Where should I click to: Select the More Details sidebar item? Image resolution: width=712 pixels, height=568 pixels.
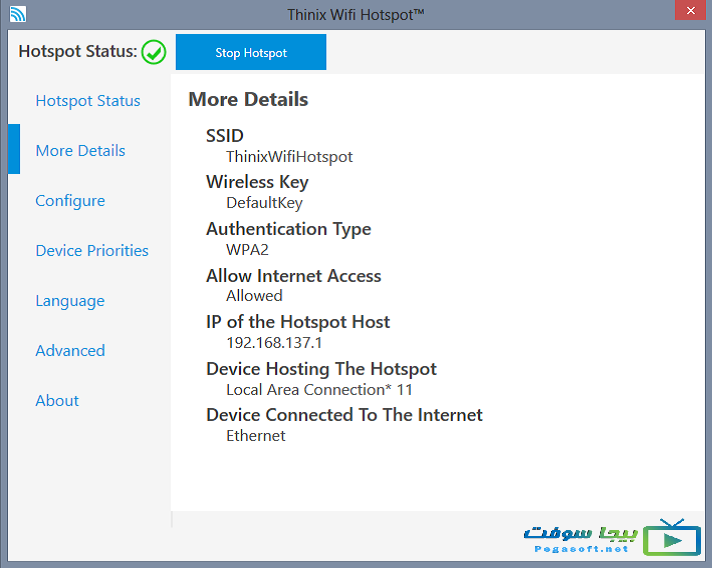coord(80,150)
